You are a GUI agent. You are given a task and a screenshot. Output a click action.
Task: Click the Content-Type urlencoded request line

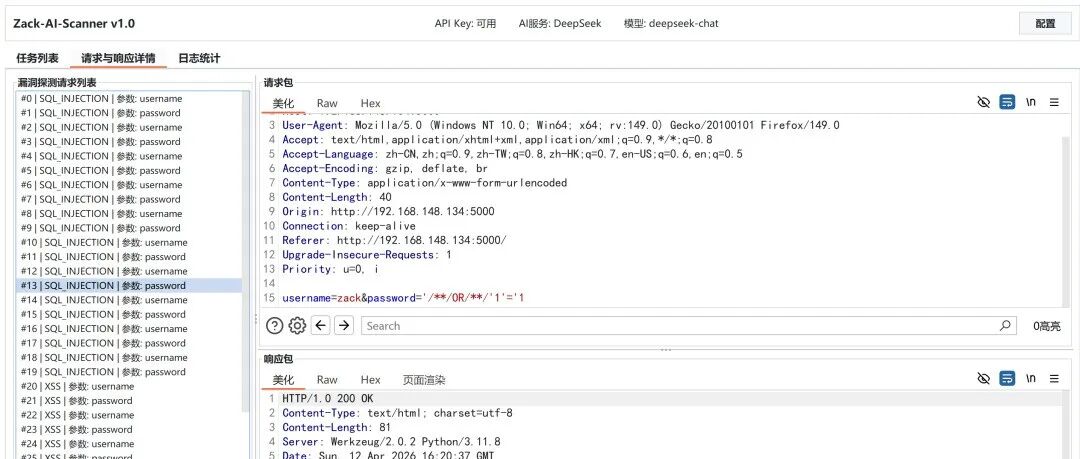pyautogui.click(x=424, y=183)
